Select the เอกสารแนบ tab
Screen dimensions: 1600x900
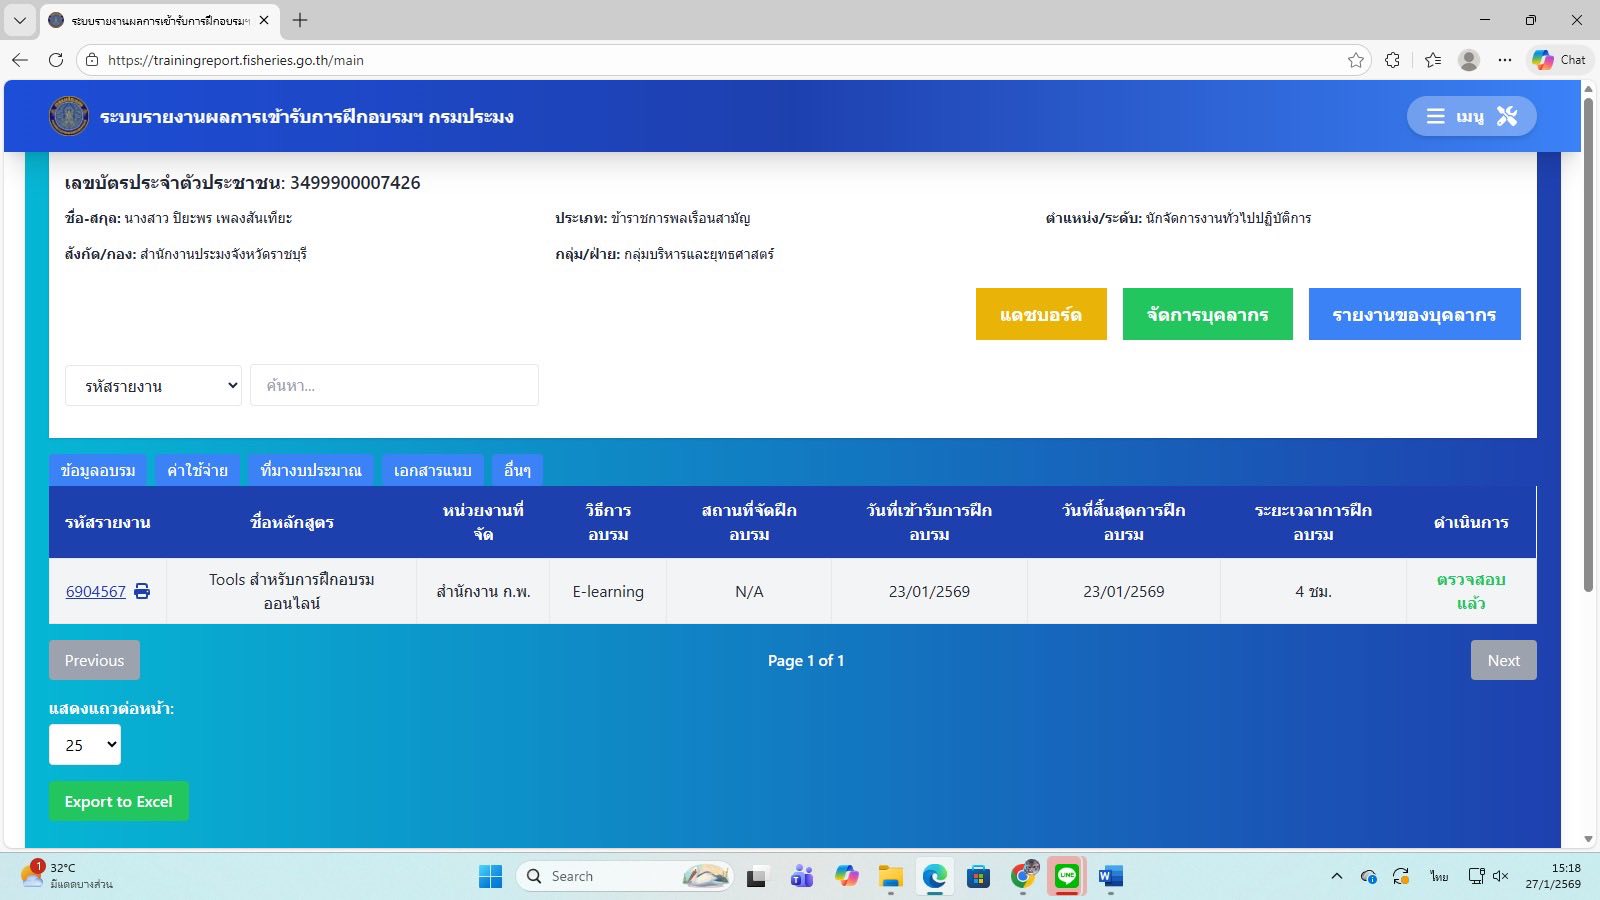(432, 470)
